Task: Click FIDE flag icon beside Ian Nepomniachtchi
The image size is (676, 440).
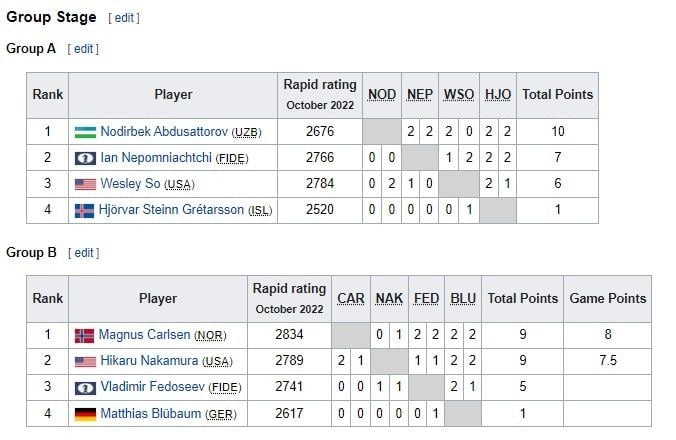Action: coord(85,159)
